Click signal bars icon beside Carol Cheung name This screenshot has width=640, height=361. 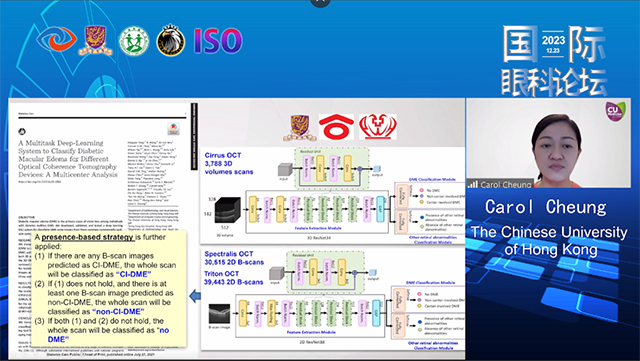click(x=473, y=184)
